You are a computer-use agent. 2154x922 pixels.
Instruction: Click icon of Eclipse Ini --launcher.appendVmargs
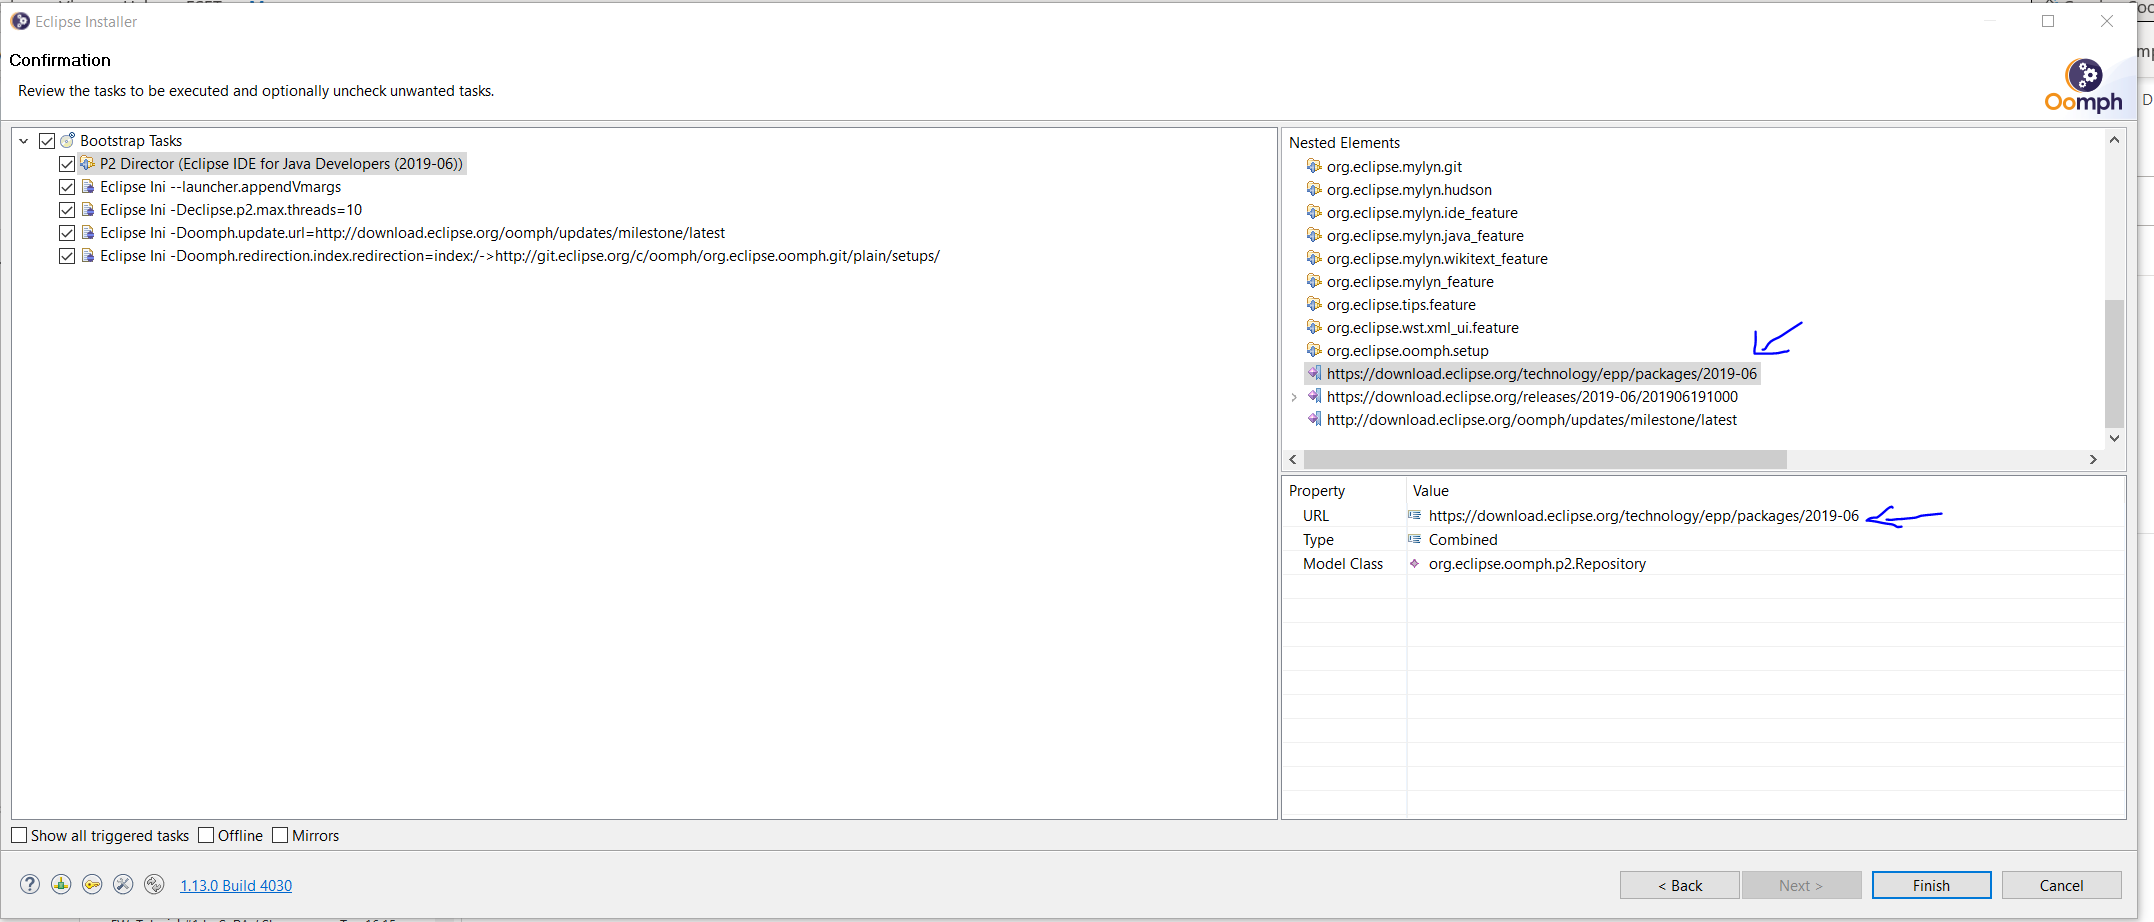pyautogui.click(x=88, y=187)
